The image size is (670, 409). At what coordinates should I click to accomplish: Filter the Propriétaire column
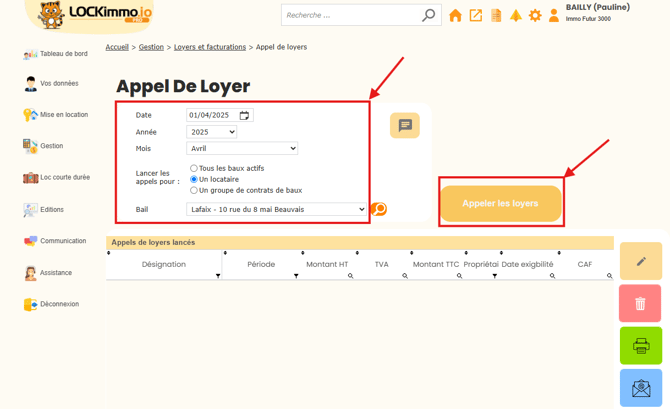(x=494, y=276)
